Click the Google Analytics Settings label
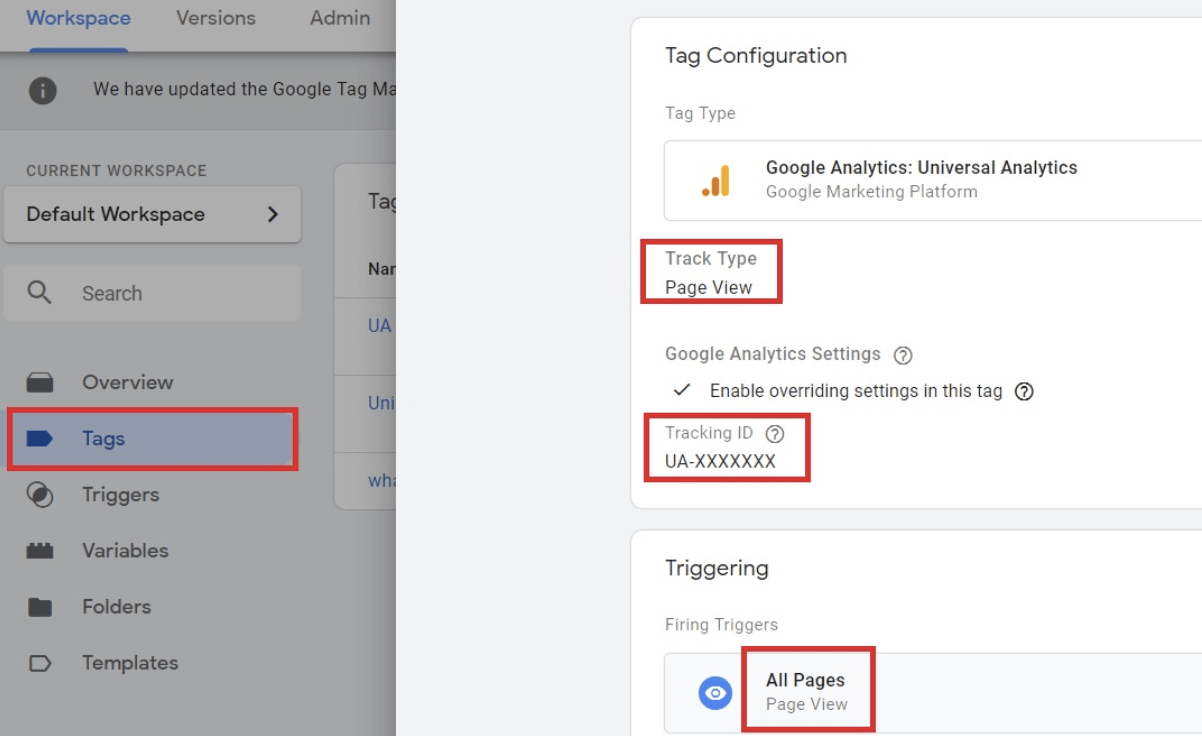Screen dimensions: 1202x736 coord(773,354)
